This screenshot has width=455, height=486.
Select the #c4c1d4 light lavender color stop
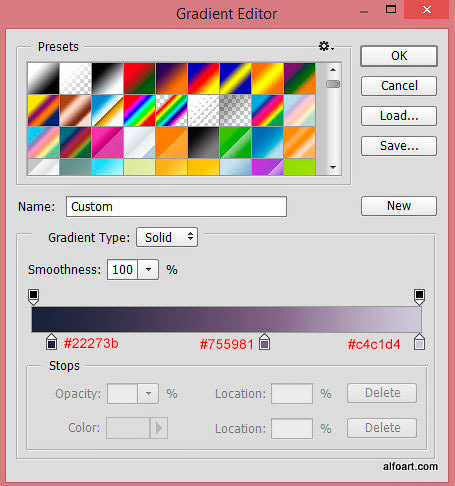click(419, 342)
